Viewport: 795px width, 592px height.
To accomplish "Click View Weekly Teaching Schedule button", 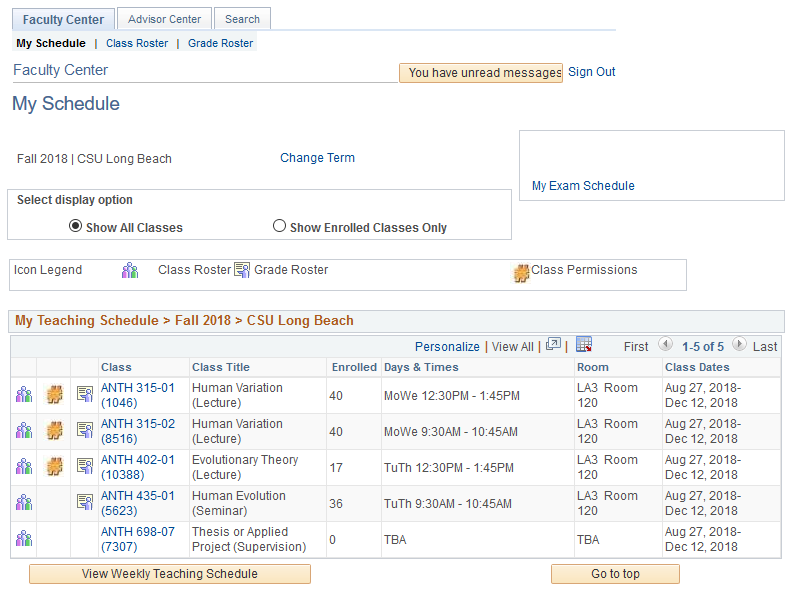I will coord(170,574).
